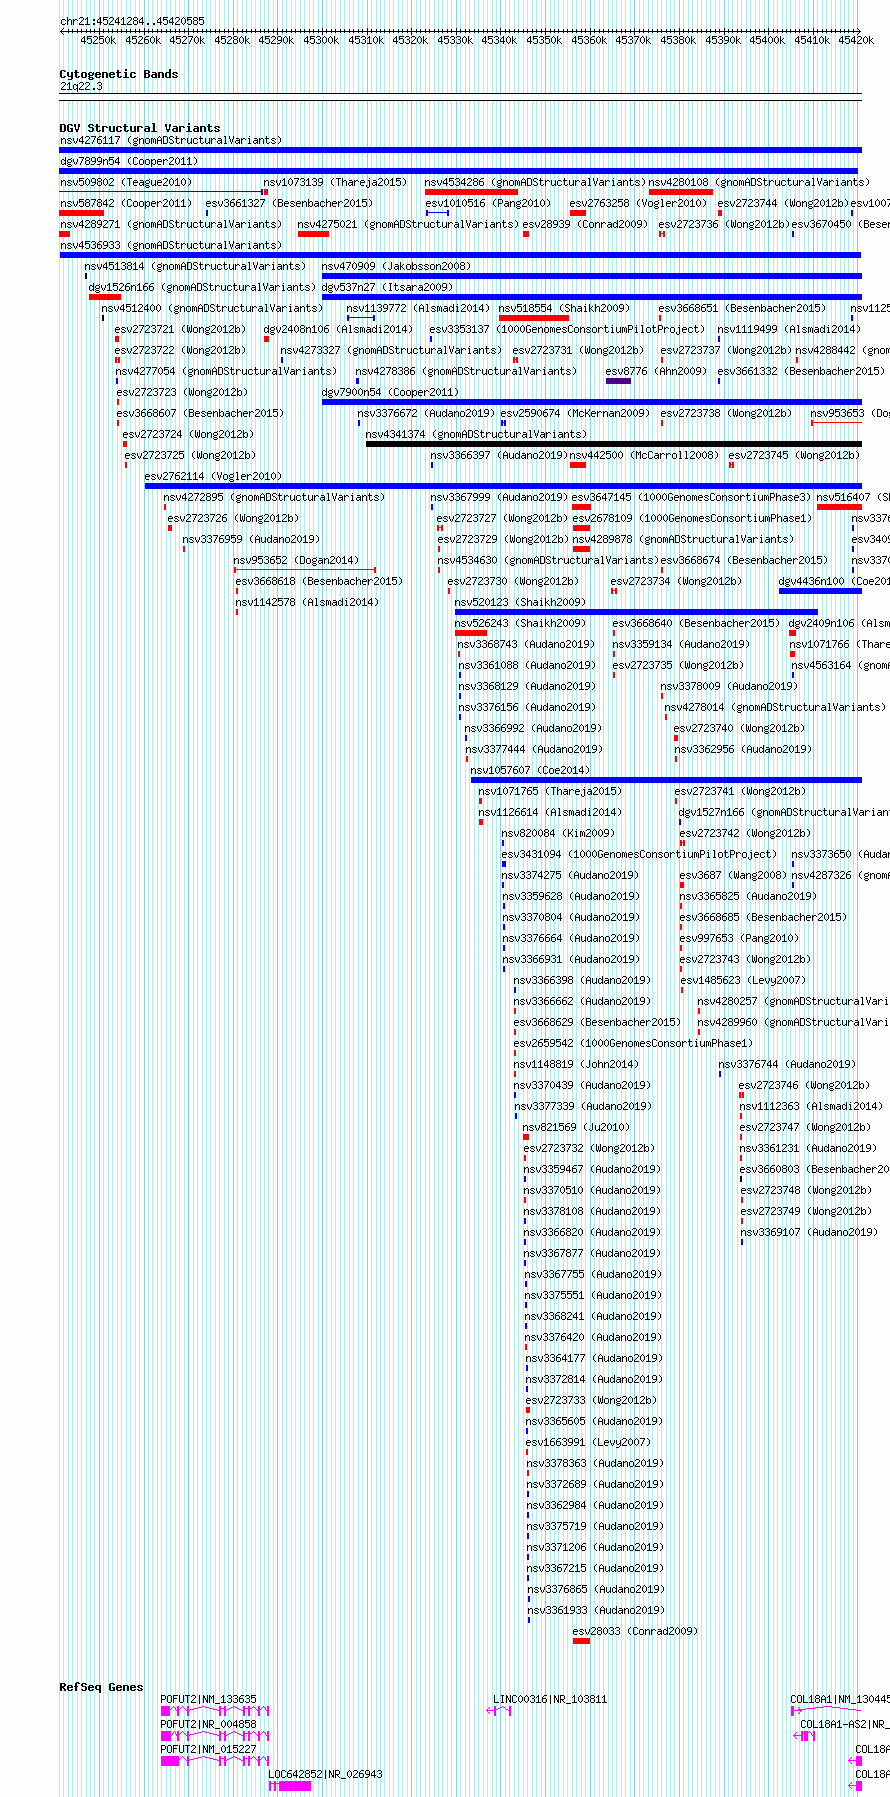Open nsv1112363 (Alsmadi2014) variant label
The height and width of the screenshot is (1797, 890).
pyautogui.click(x=811, y=1106)
